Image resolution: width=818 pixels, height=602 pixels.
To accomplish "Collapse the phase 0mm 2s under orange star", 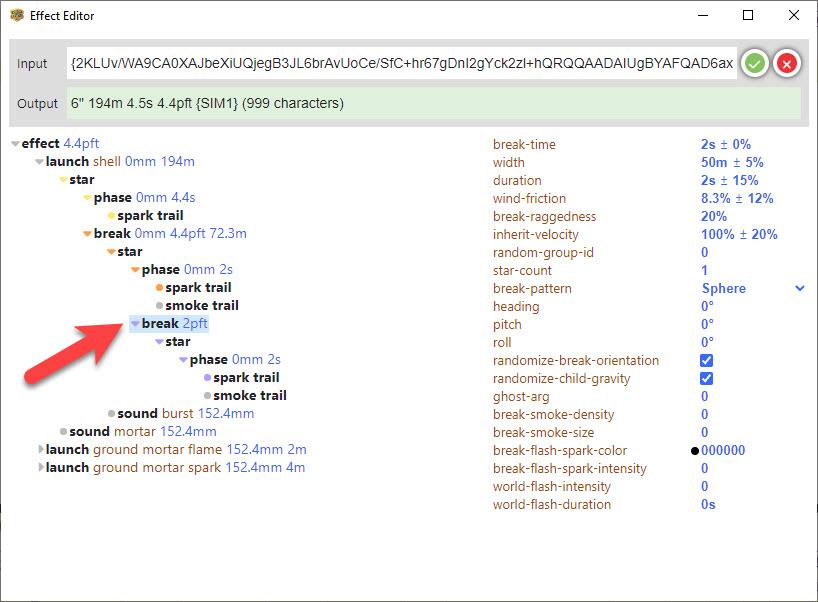I will [x=135, y=270].
